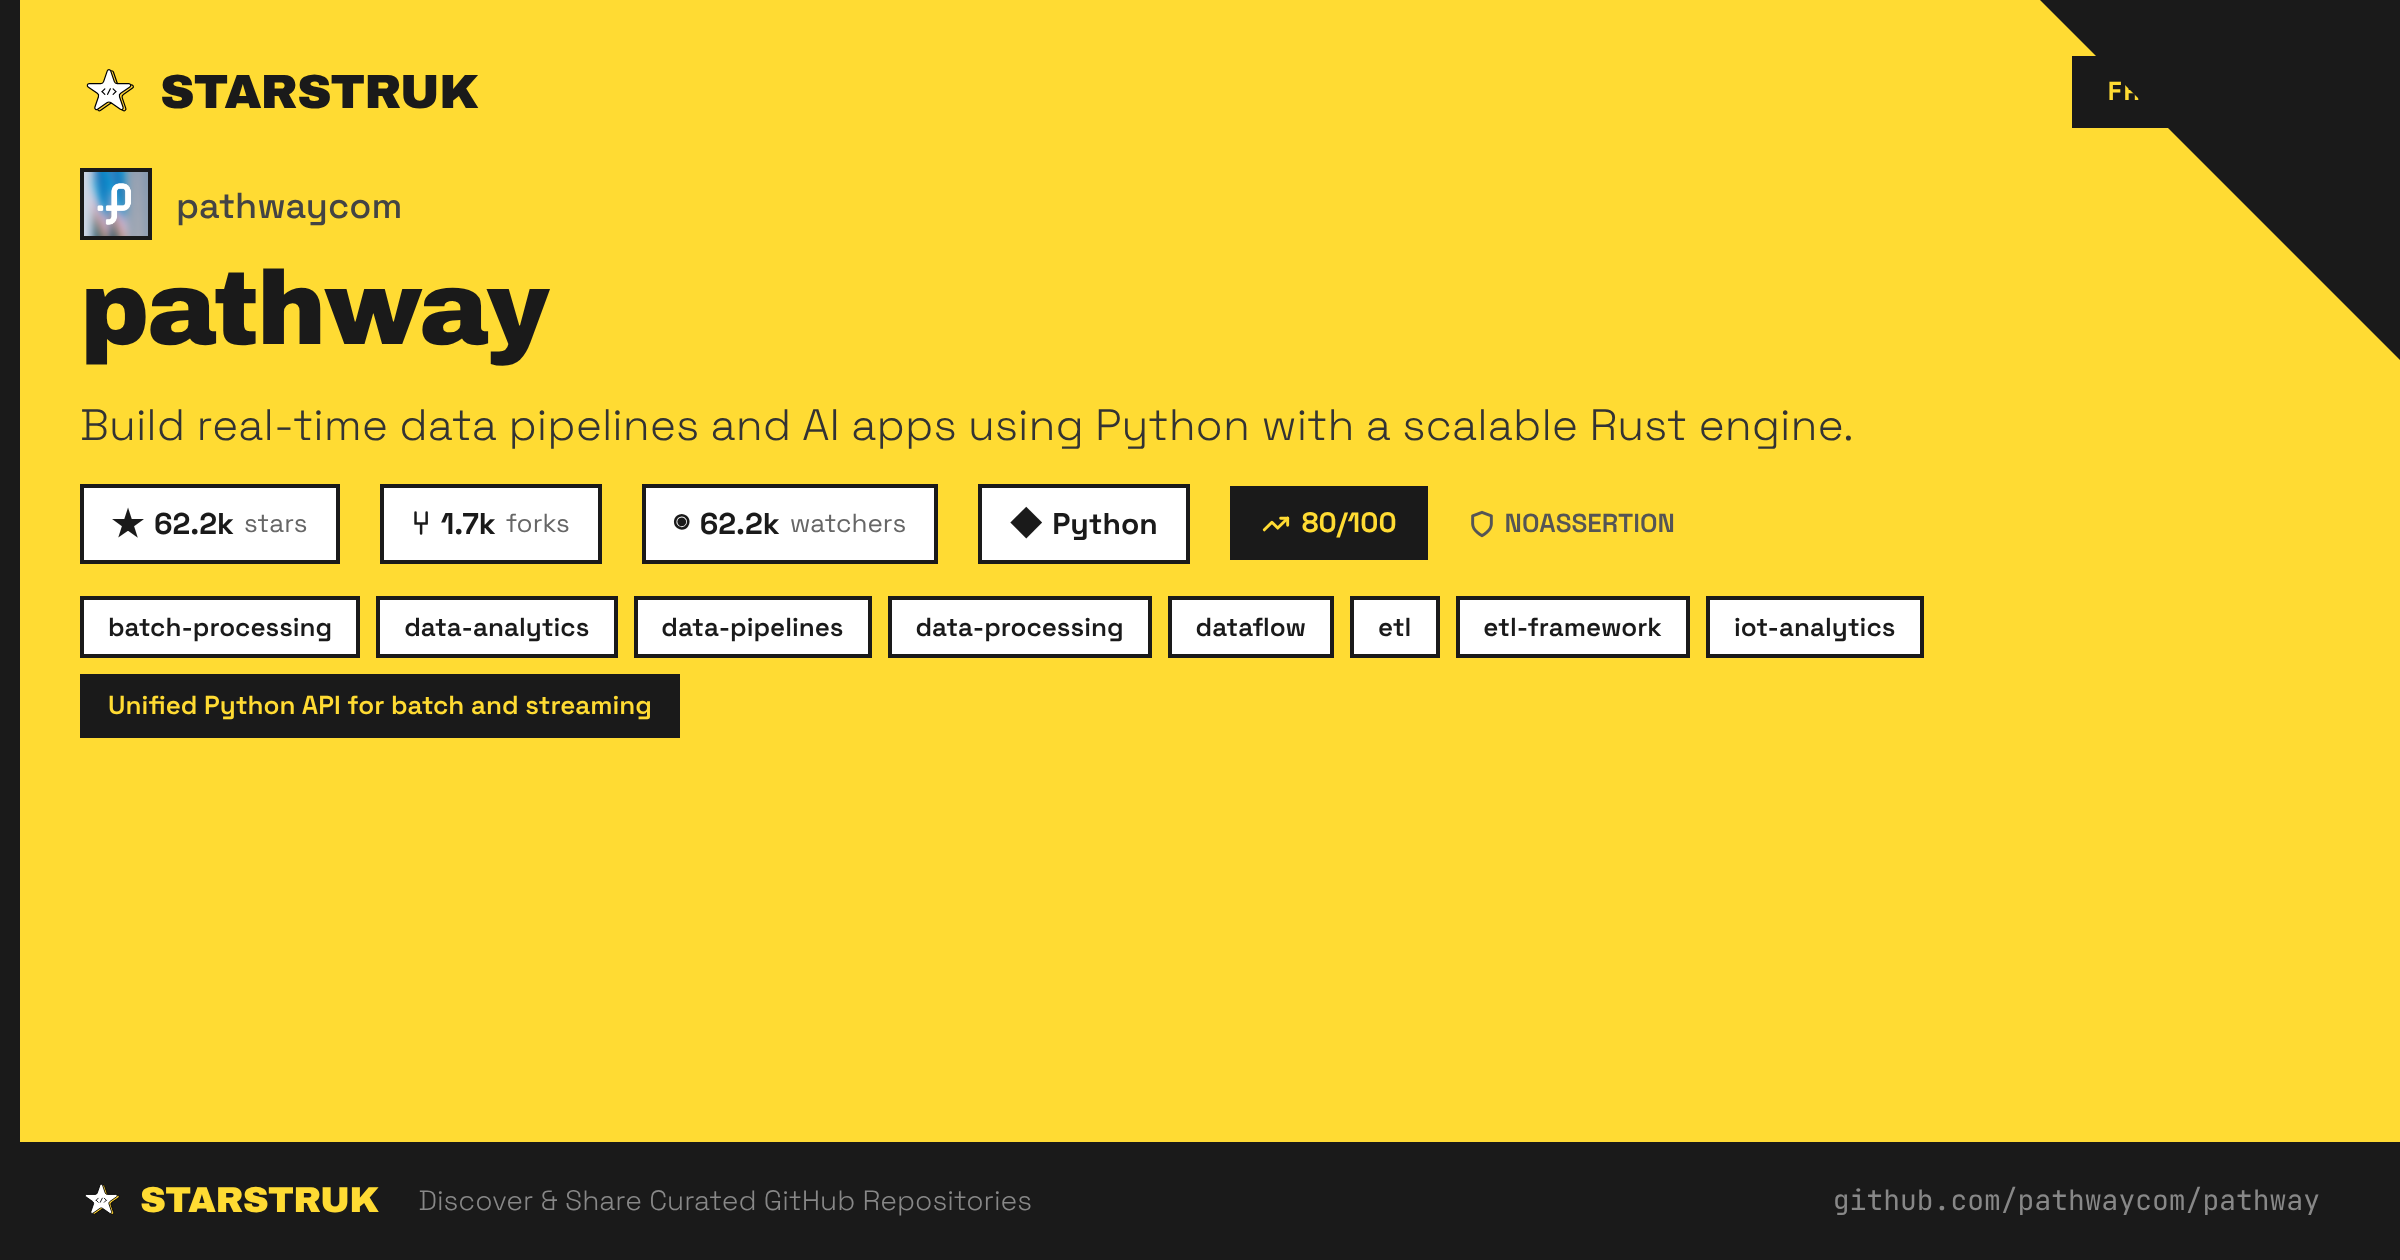
Task: Click Unified Python API for batch and streaming banner
Action: tap(380, 706)
